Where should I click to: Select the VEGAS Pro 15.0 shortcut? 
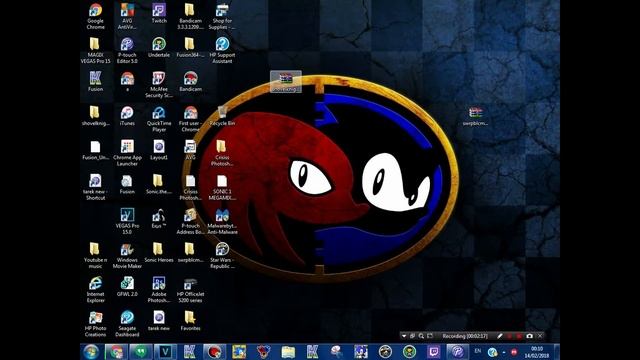coord(127,222)
